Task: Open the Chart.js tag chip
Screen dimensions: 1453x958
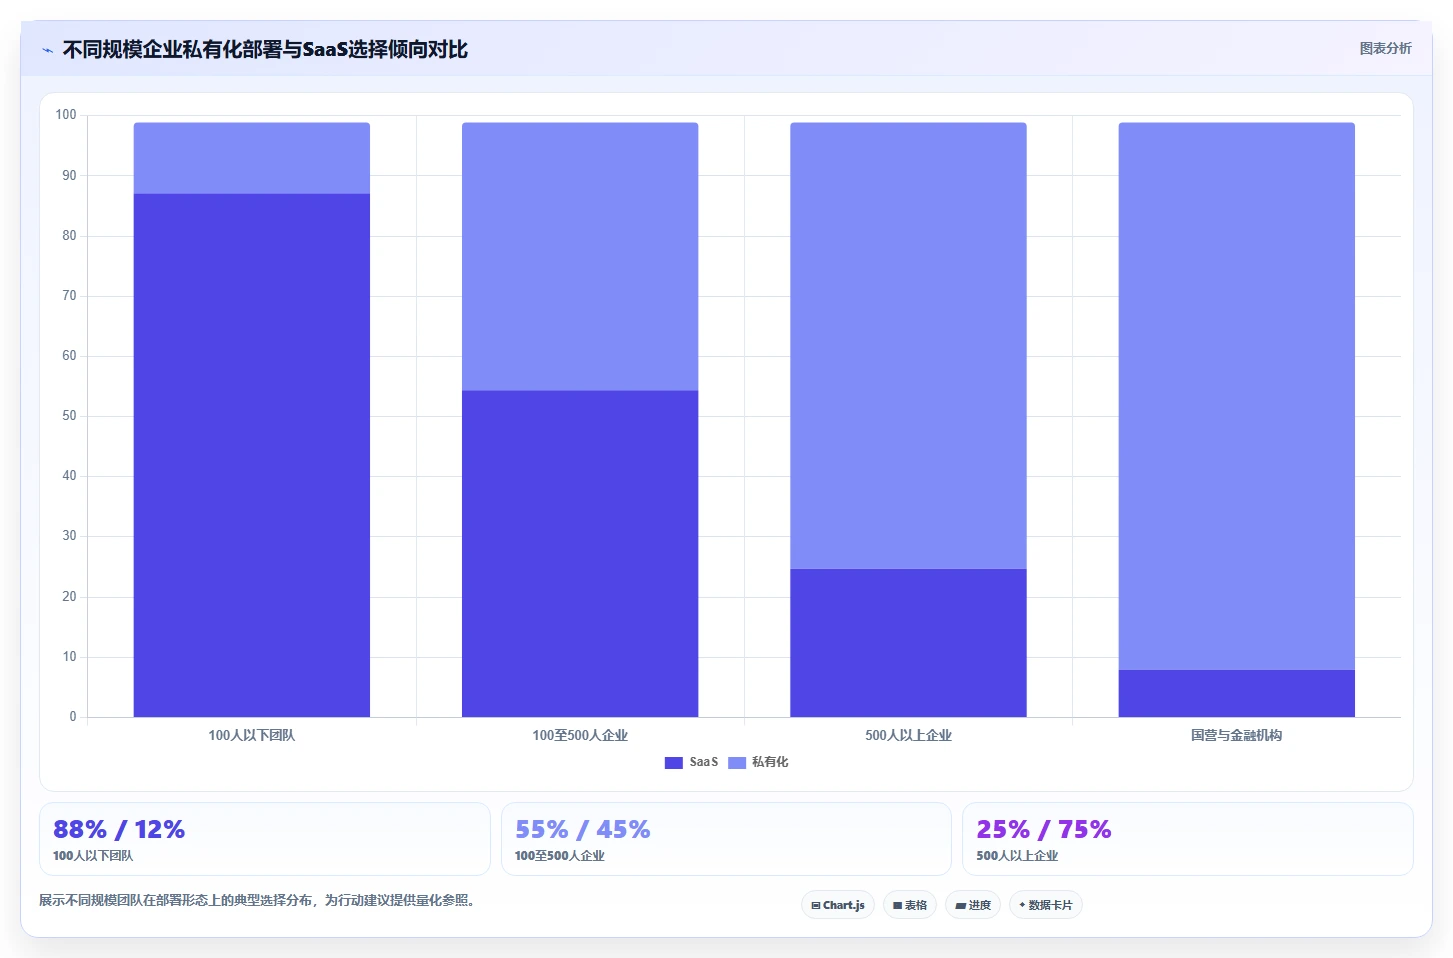Action: tap(838, 905)
